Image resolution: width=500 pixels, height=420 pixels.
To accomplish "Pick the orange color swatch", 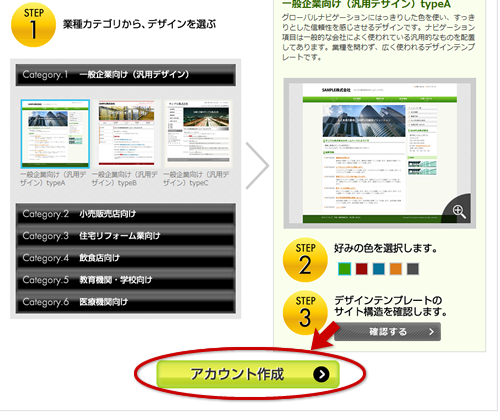I will [396, 269].
